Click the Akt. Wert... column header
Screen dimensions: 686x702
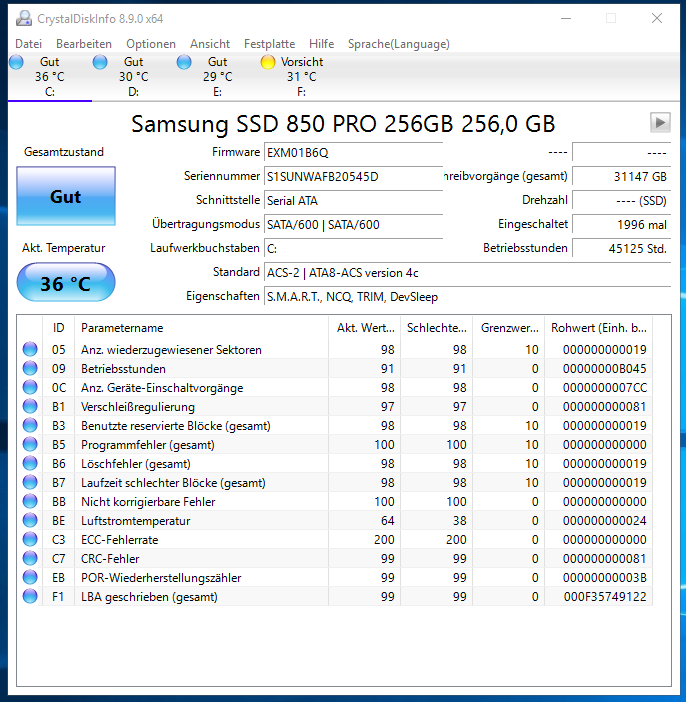tap(364, 328)
